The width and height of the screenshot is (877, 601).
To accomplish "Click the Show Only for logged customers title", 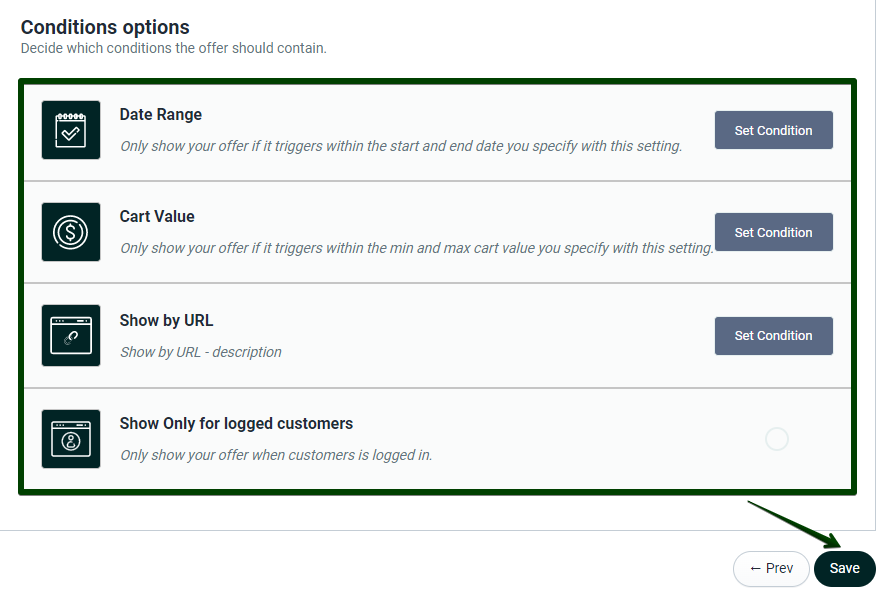I will click(236, 424).
